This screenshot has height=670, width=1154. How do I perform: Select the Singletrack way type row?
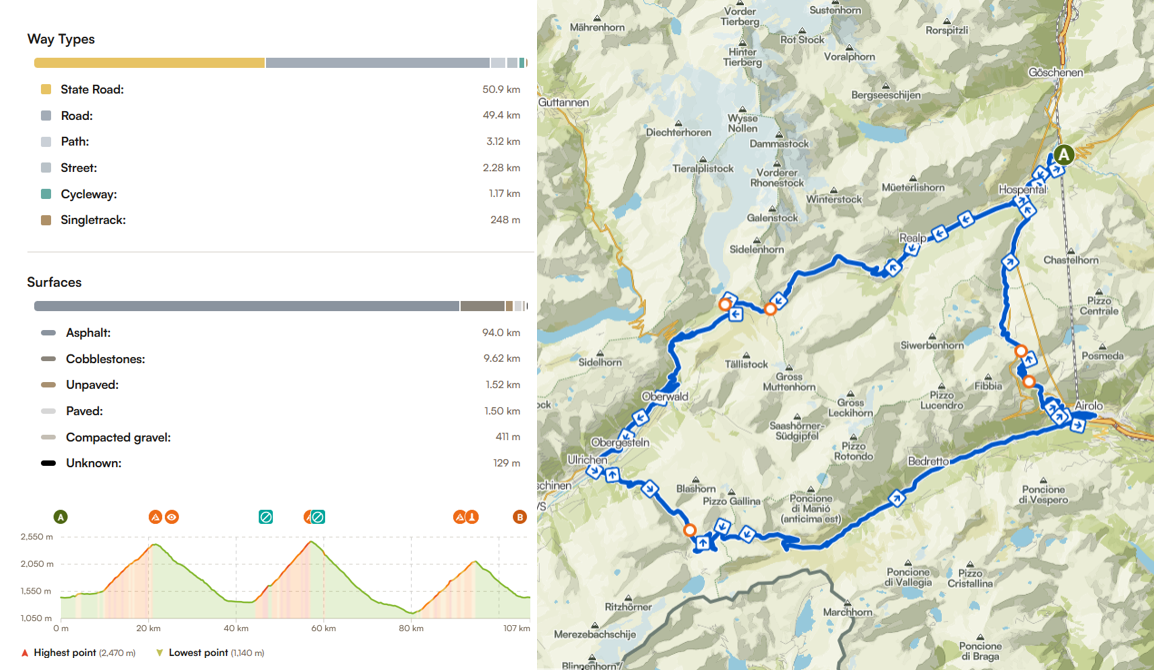point(93,220)
